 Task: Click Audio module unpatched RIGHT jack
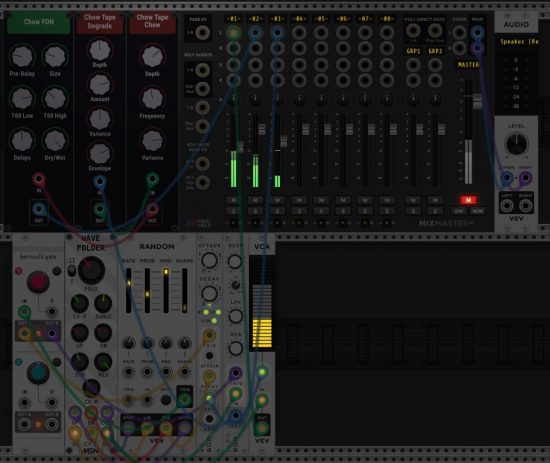click(525, 206)
